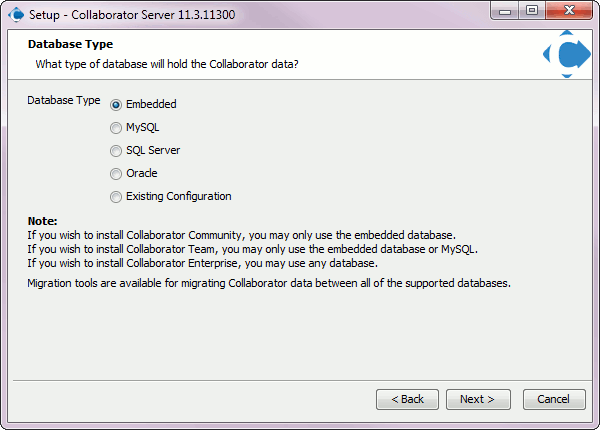This screenshot has width=600, height=430.
Task: Go back with the Back button
Action: tap(407, 399)
